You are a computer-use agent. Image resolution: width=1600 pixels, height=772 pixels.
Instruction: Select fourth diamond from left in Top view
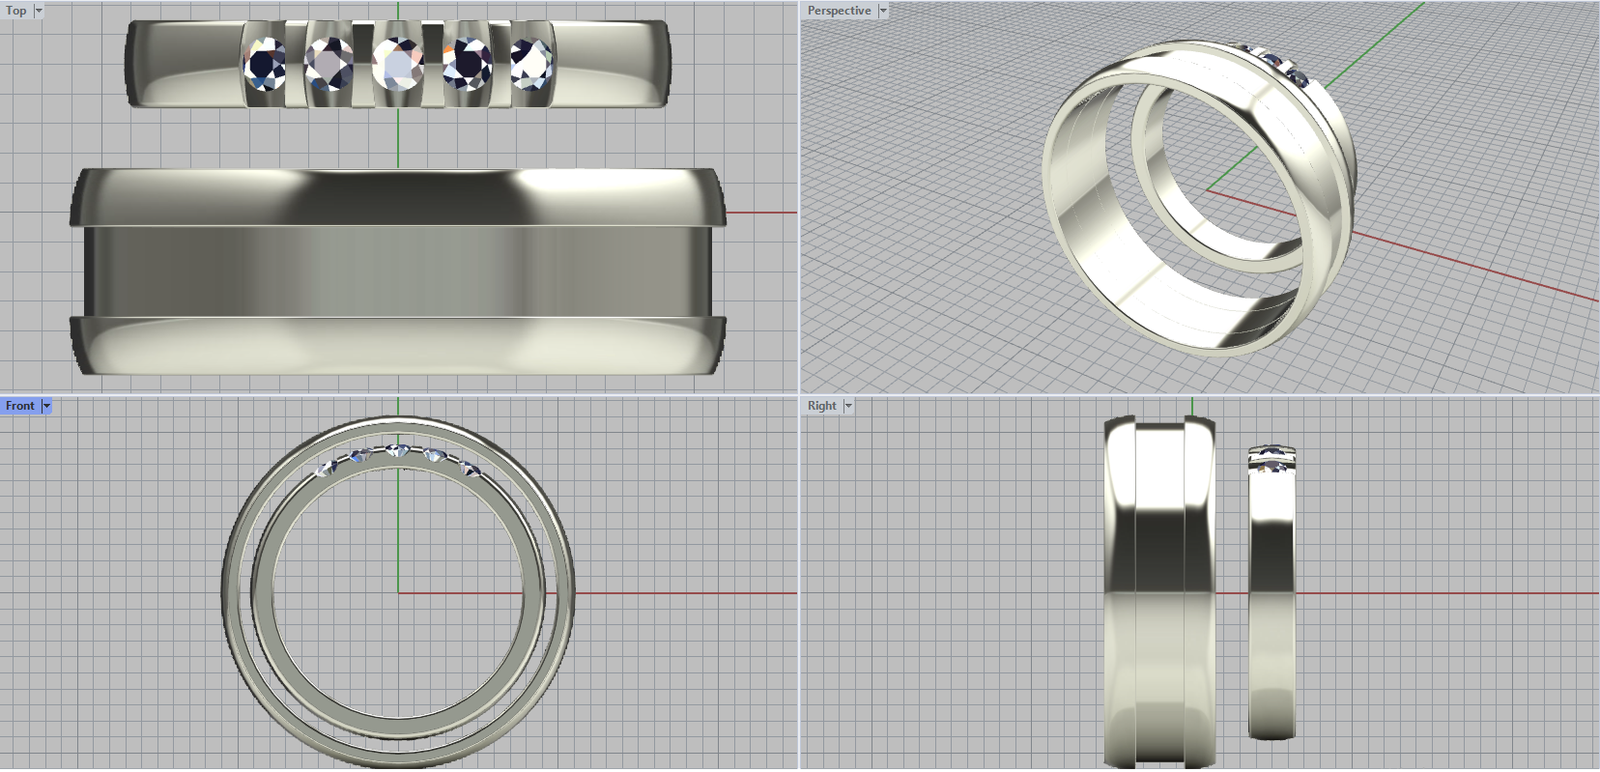[467, 64]
